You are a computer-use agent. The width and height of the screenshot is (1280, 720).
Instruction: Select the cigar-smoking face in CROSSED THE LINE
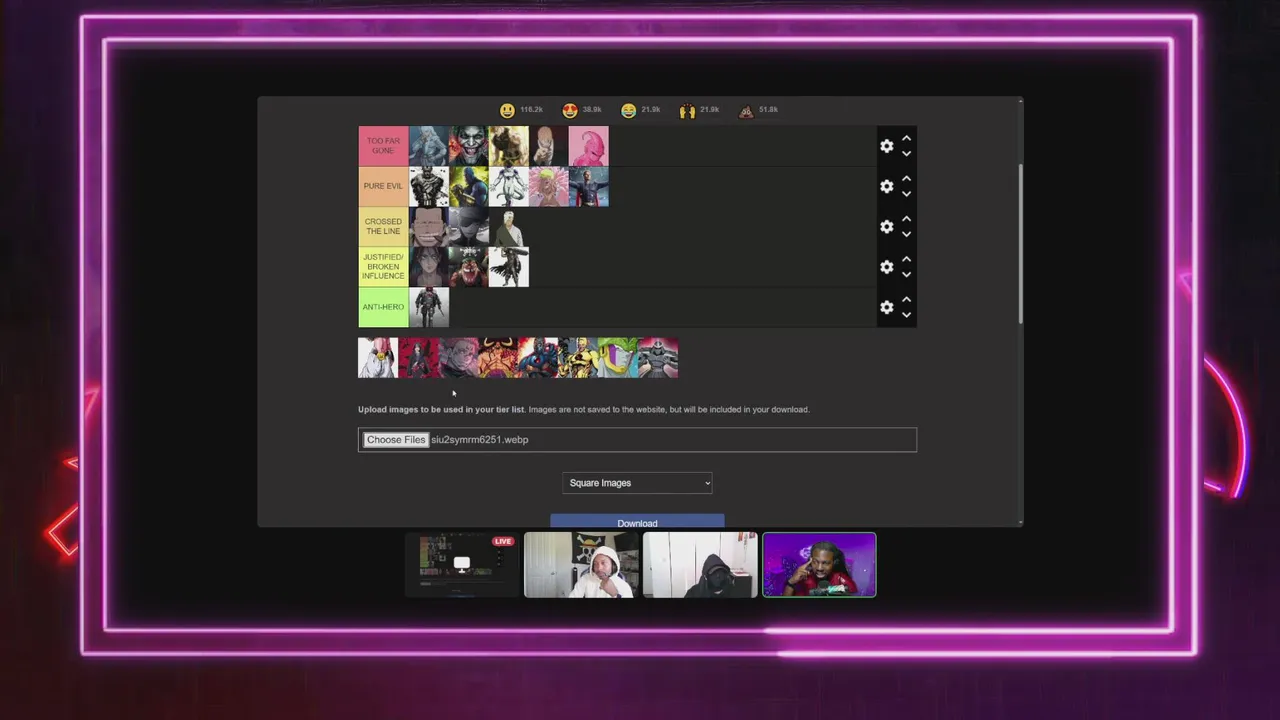[x=429, y=227]
